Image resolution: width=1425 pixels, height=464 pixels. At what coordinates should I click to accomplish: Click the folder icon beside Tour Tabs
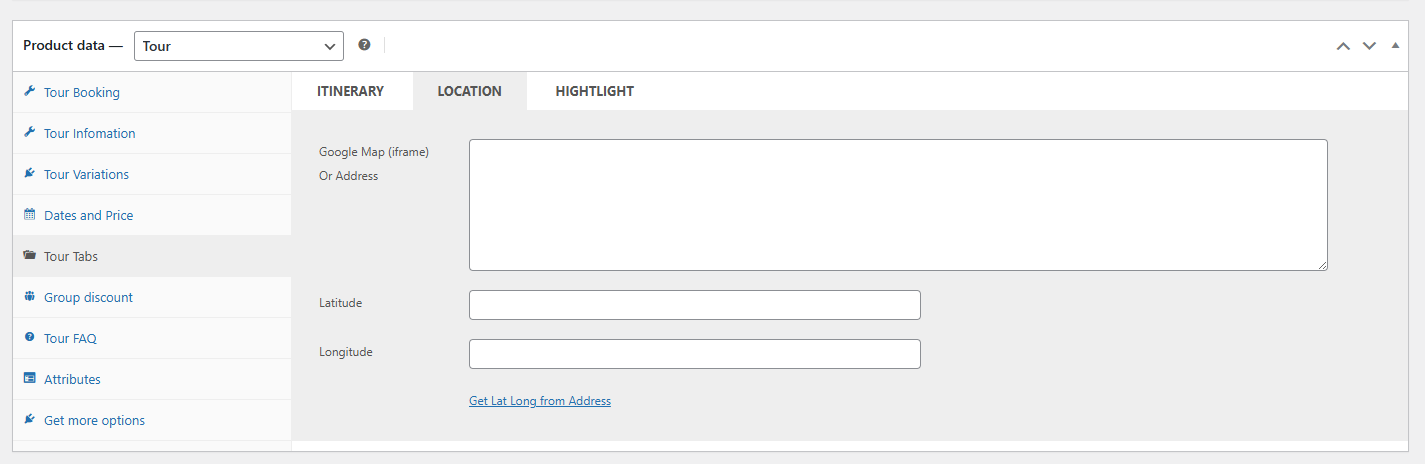tap(29, 256)
